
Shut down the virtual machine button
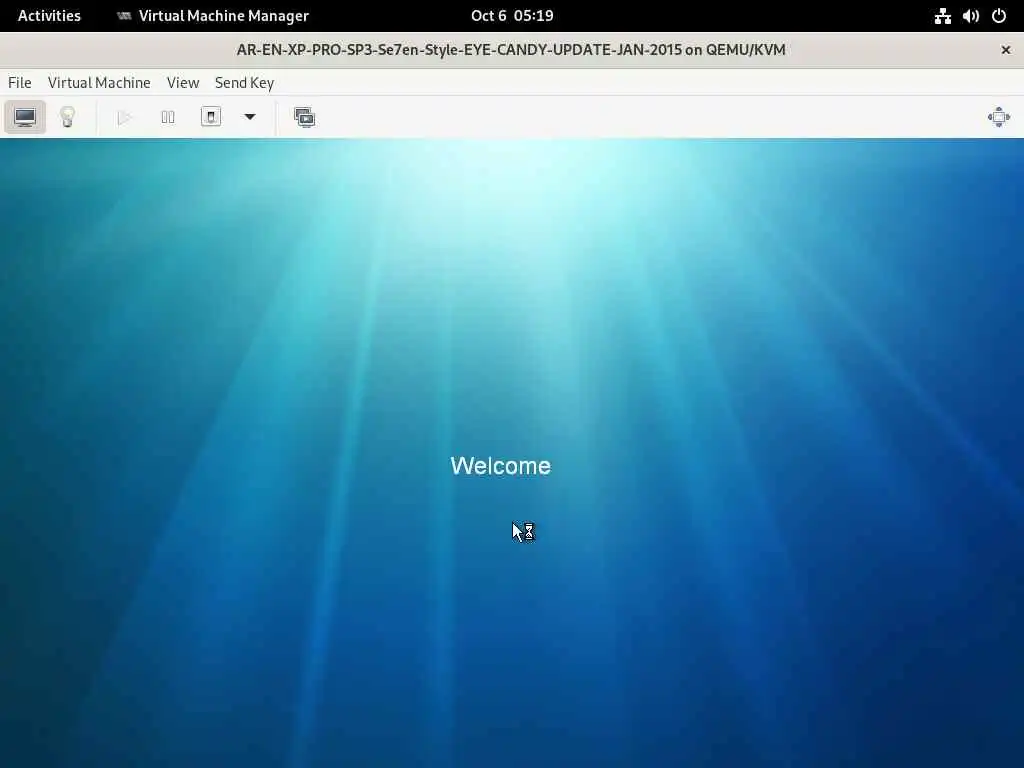pyautogui.click(x=210, y=118)
